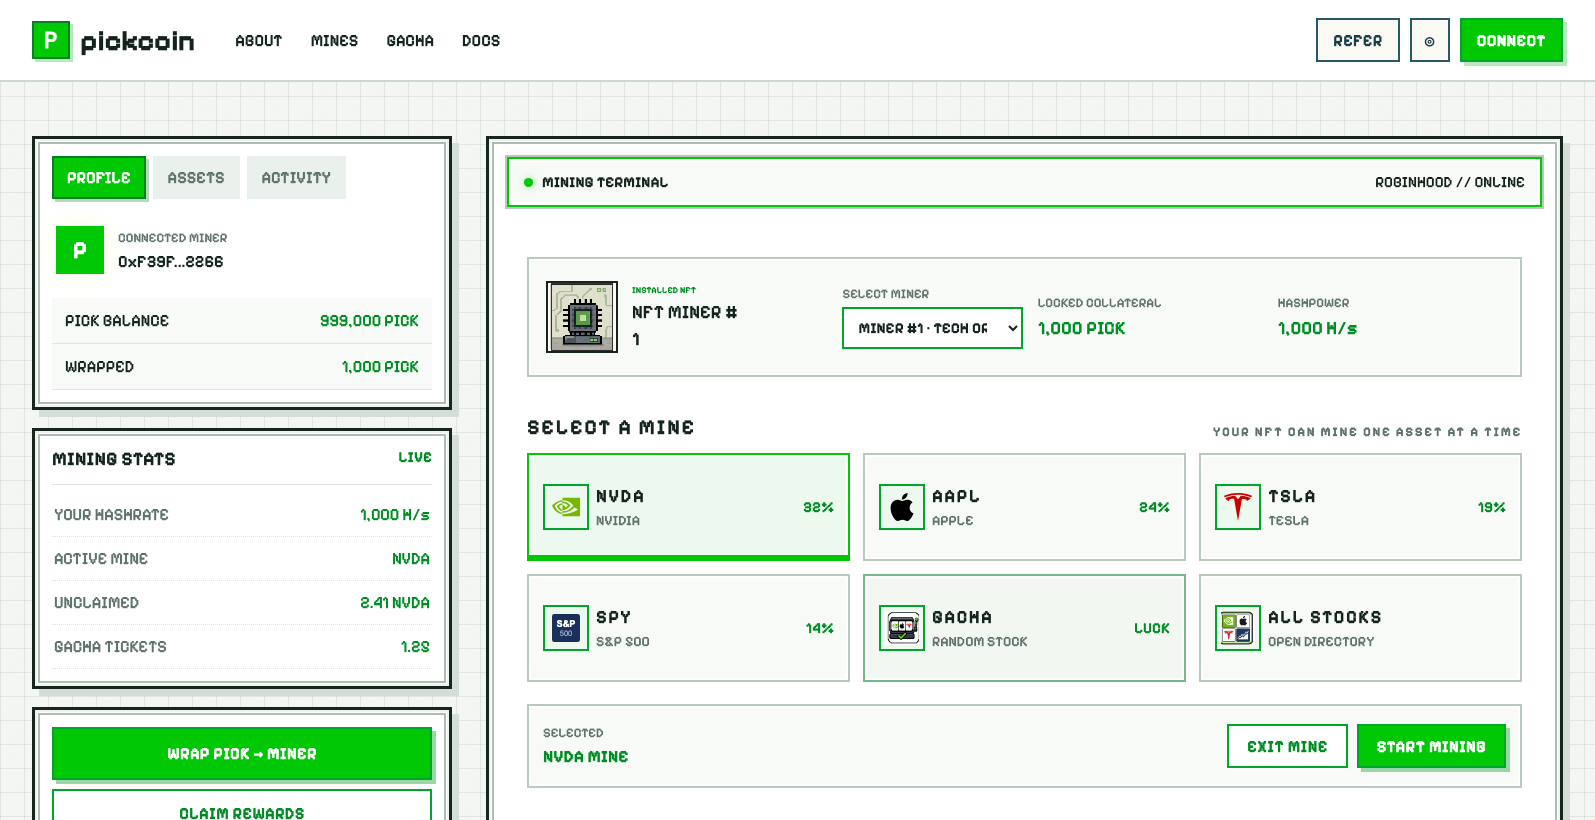Click the S&P 500 icon

[x=566, y=628]
